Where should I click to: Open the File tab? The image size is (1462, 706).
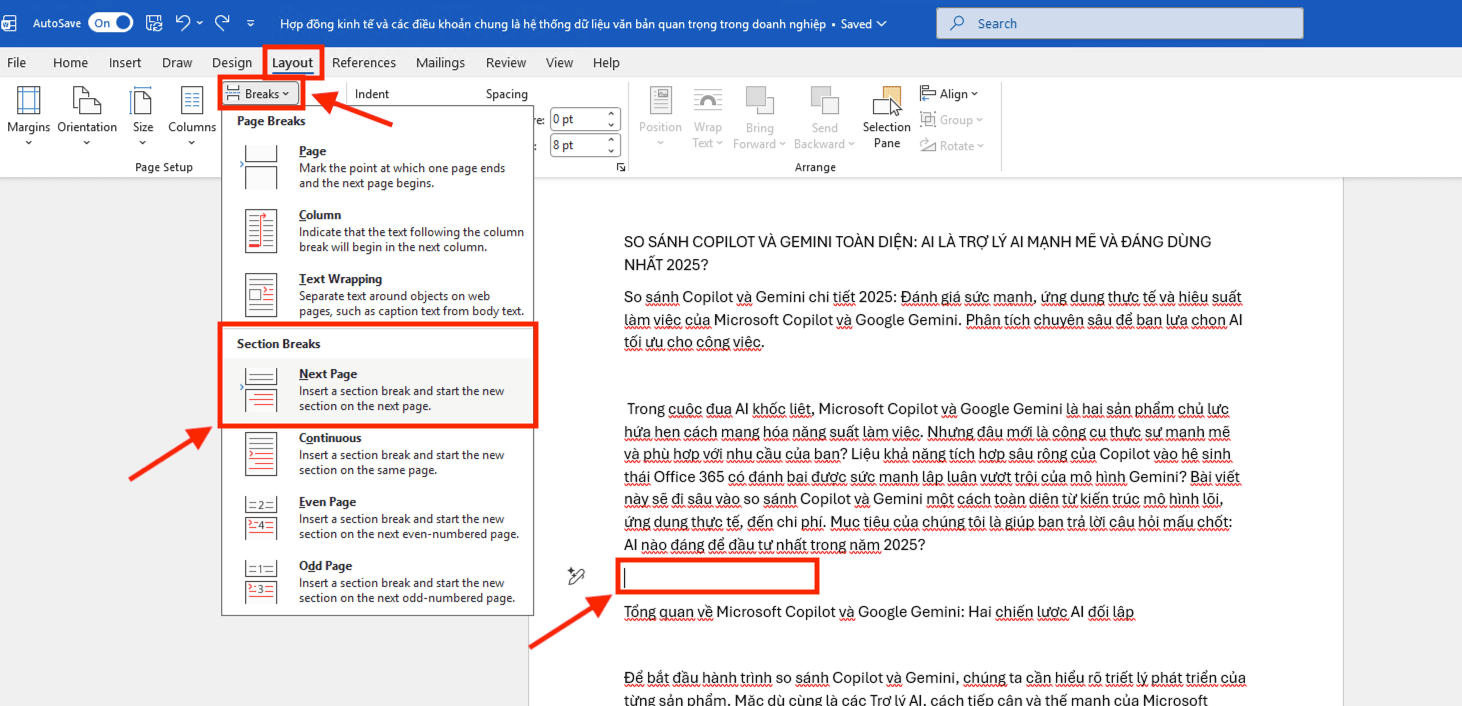(x=17, y=62)
